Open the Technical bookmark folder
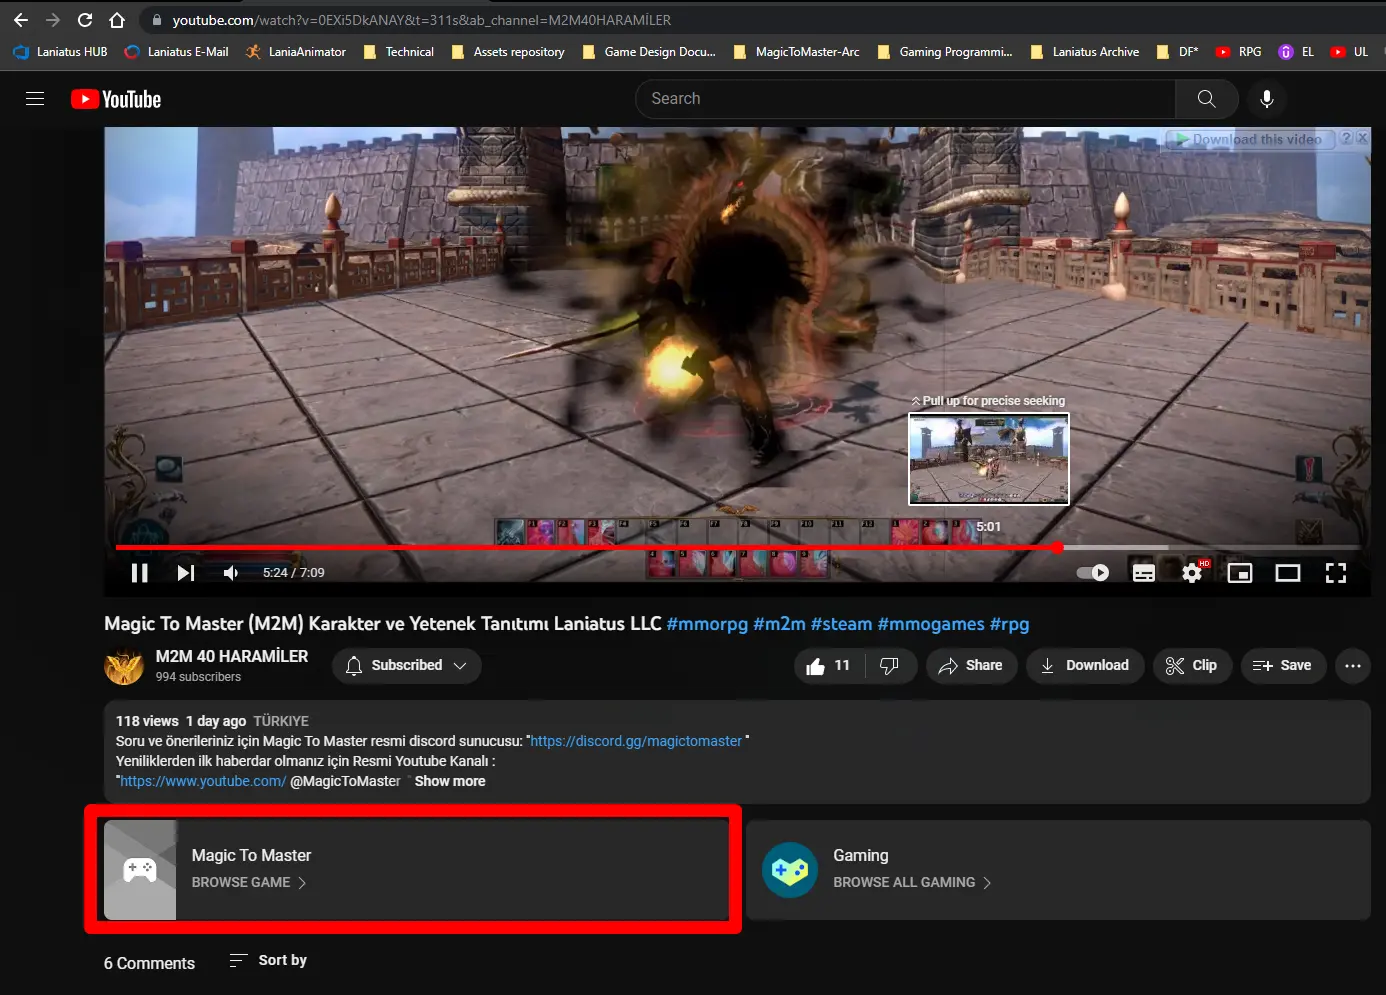 (398, 52)
